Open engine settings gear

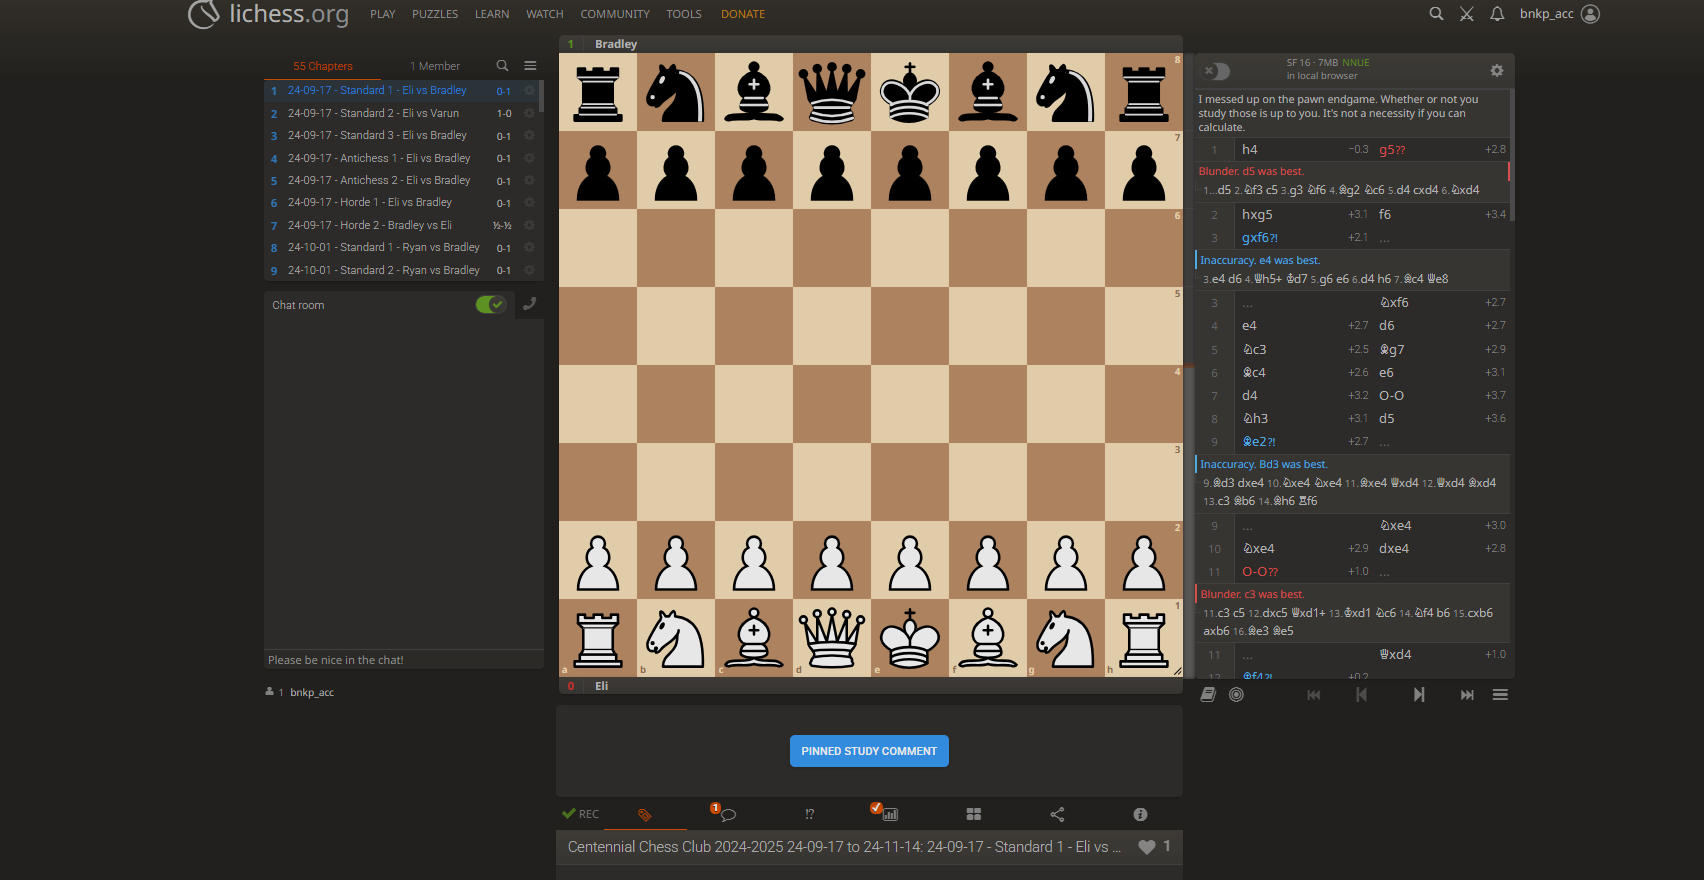pyautogui.click(x=1497, y=70)
